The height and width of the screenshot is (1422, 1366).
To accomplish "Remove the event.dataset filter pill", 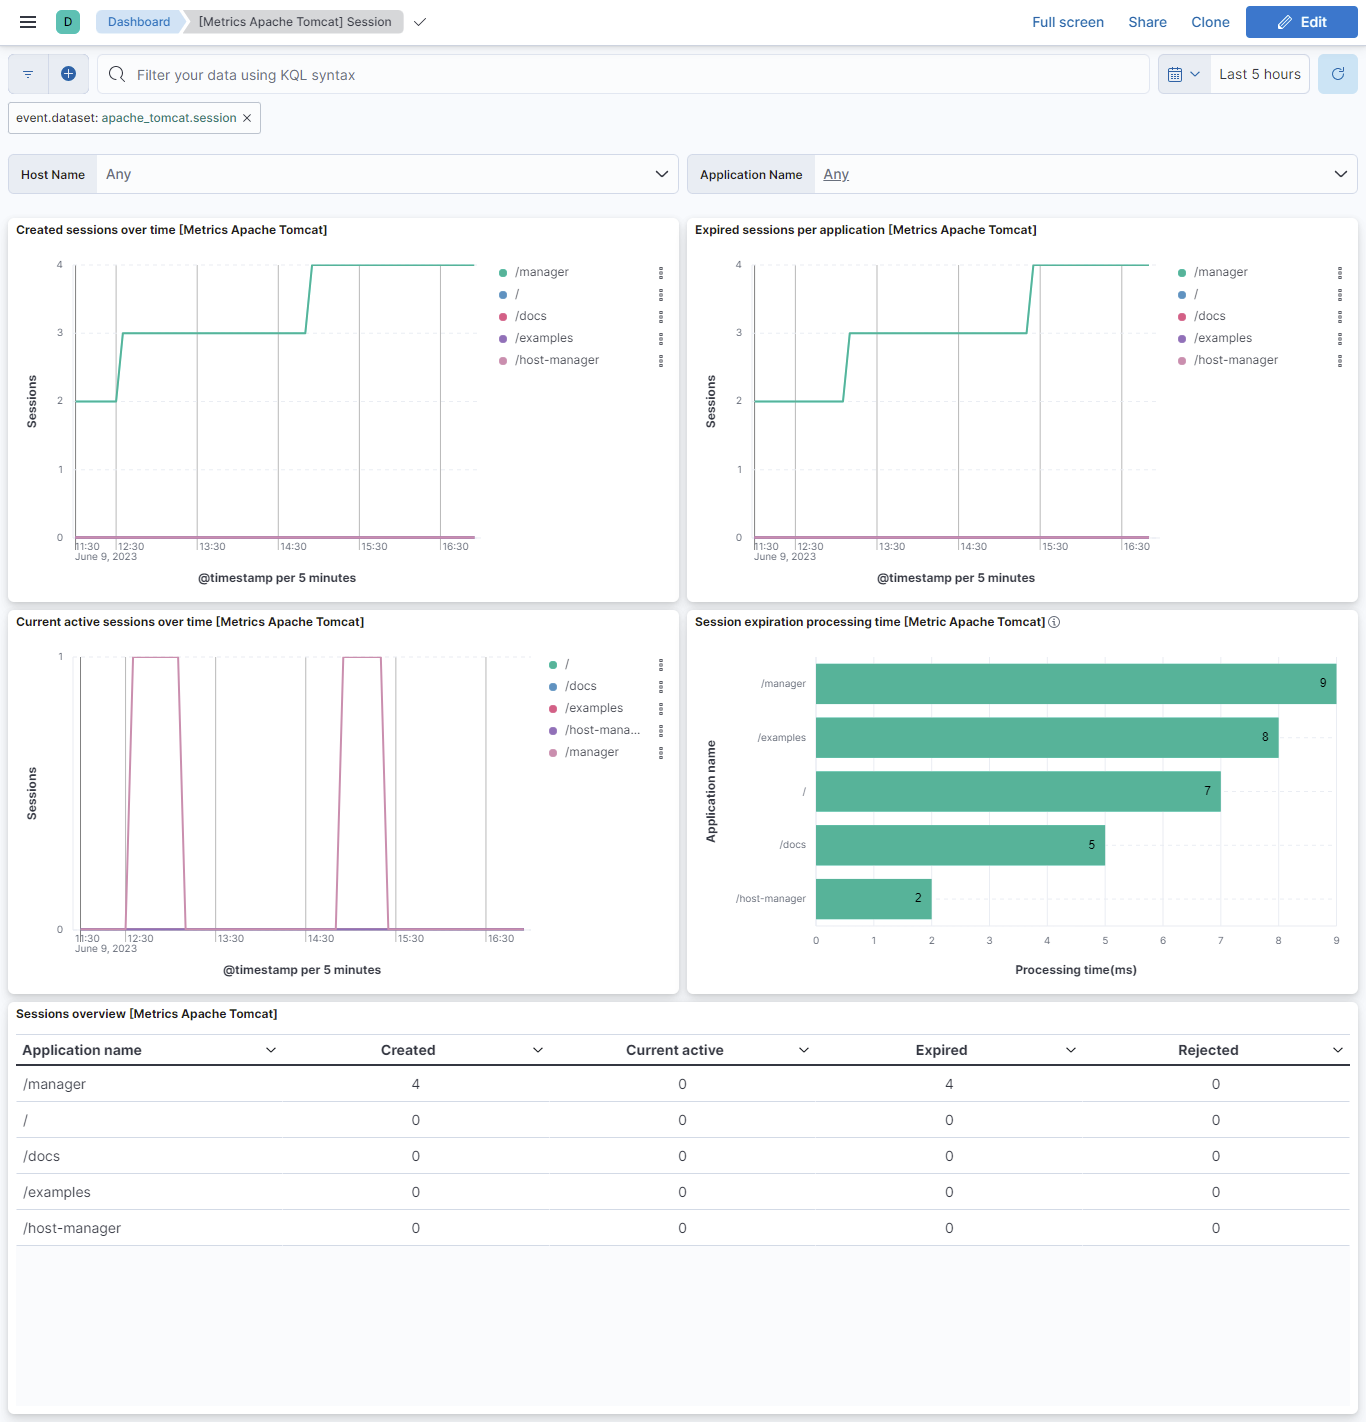I will coord(247,118).
